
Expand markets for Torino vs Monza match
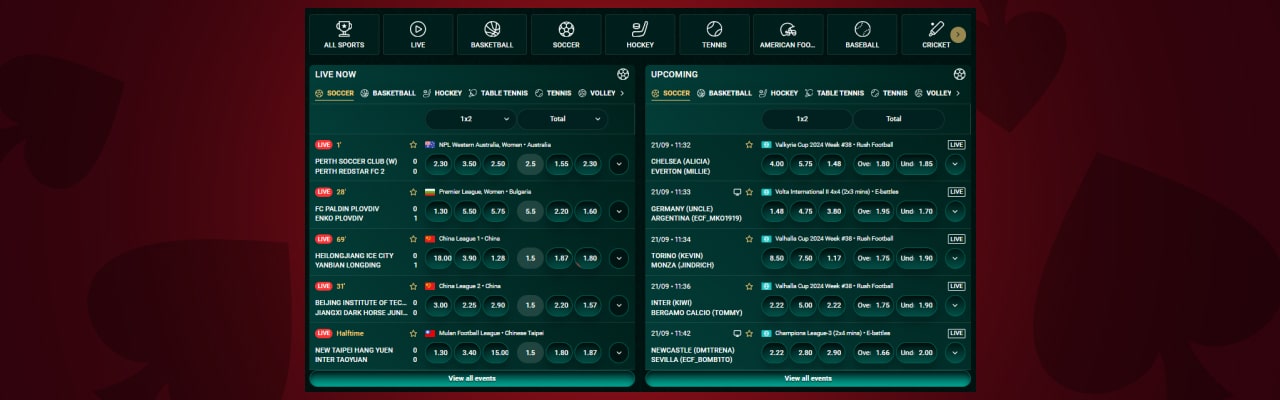pyautogui.click(x=955, y=258)
